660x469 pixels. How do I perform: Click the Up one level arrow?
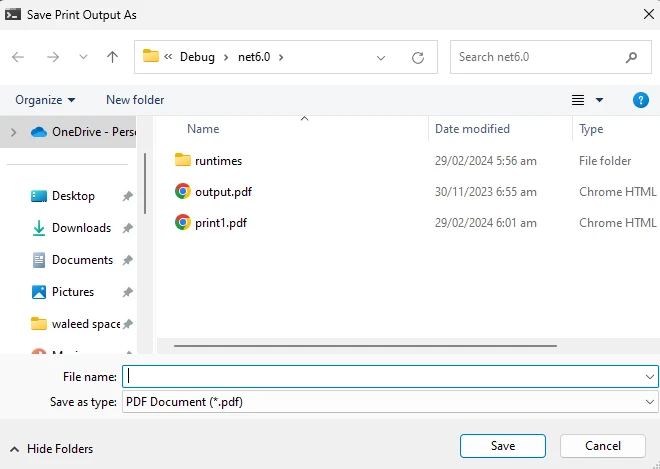[113, 57]
